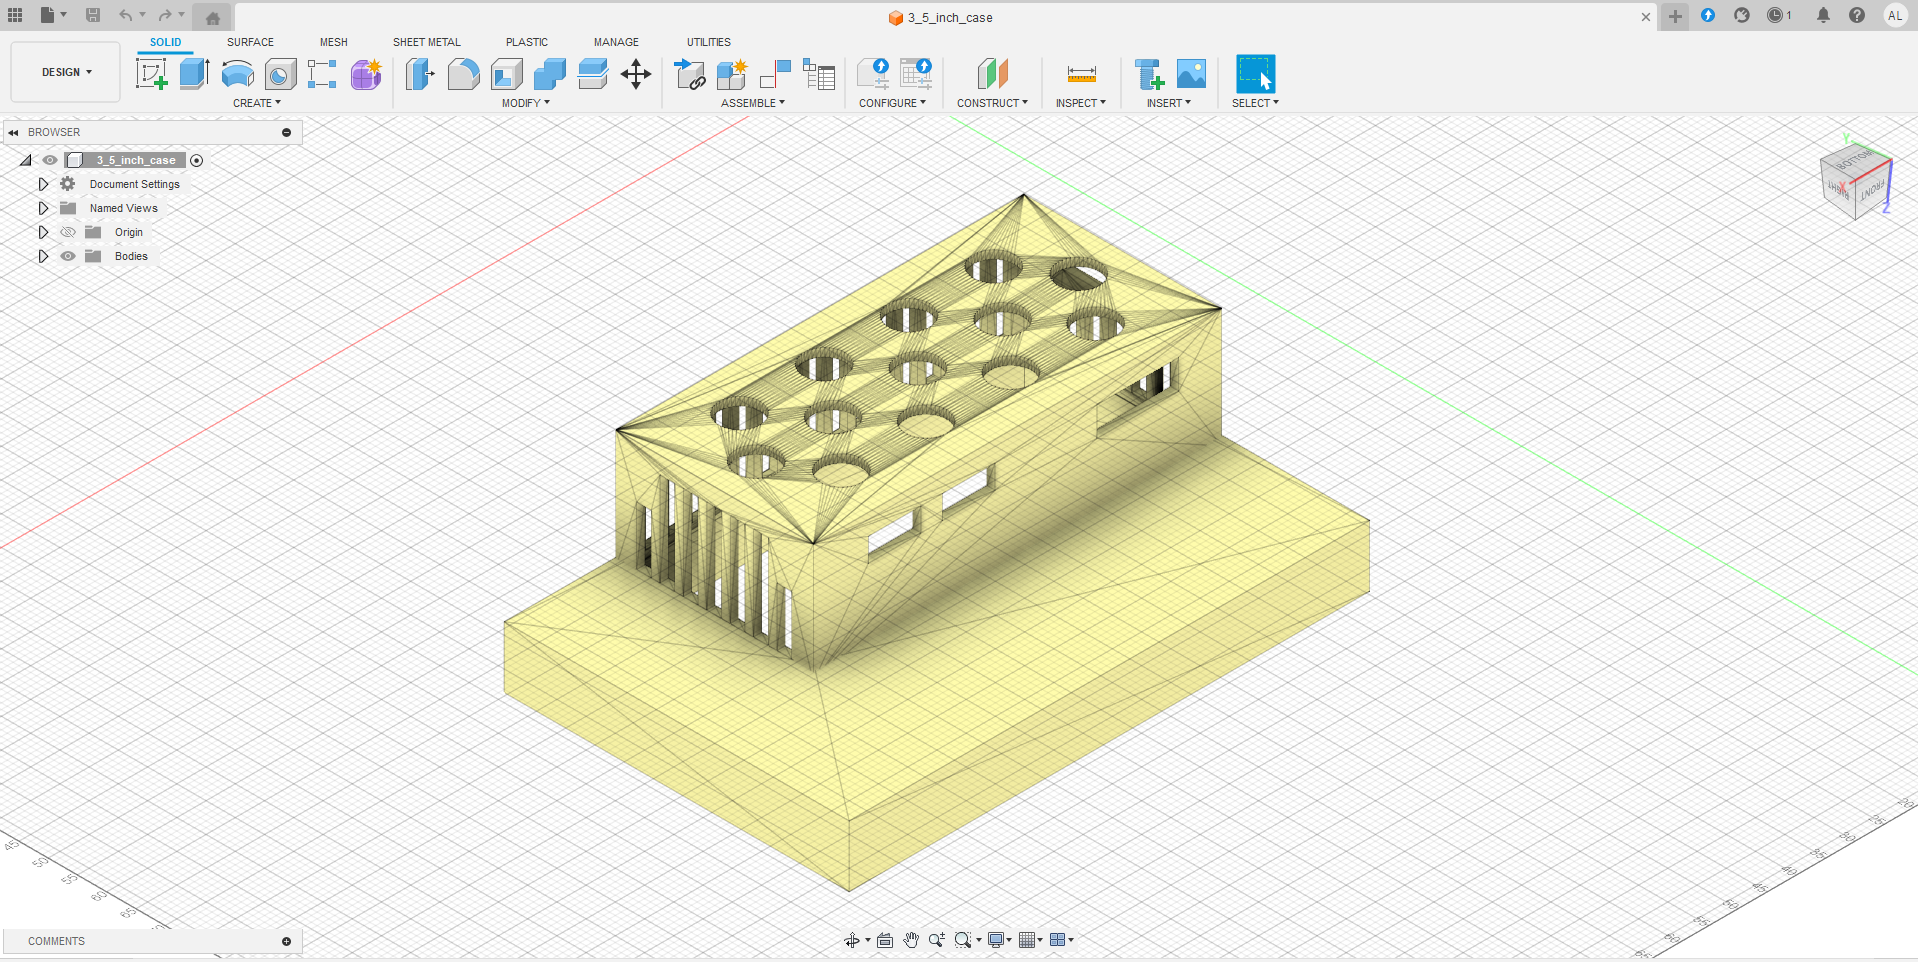This screenshot has width=1918, height=962.
Task: Click the ViewCube orientation widget
Action: point(1856,183)
